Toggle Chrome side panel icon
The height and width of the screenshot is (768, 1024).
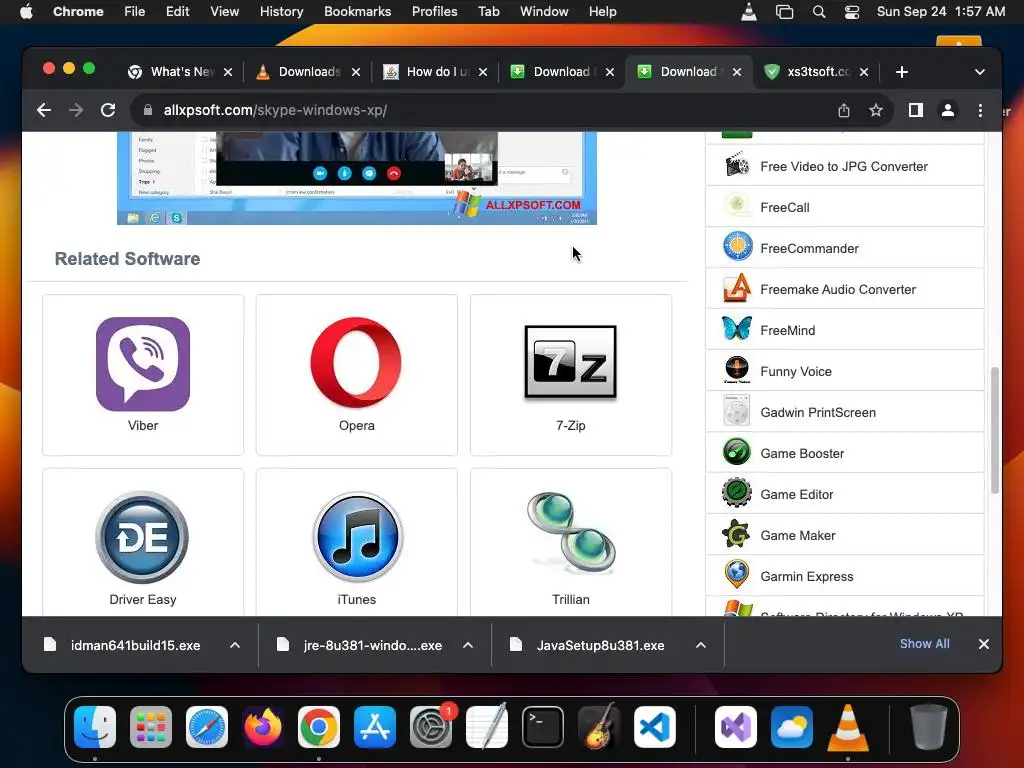click(916, 110)
